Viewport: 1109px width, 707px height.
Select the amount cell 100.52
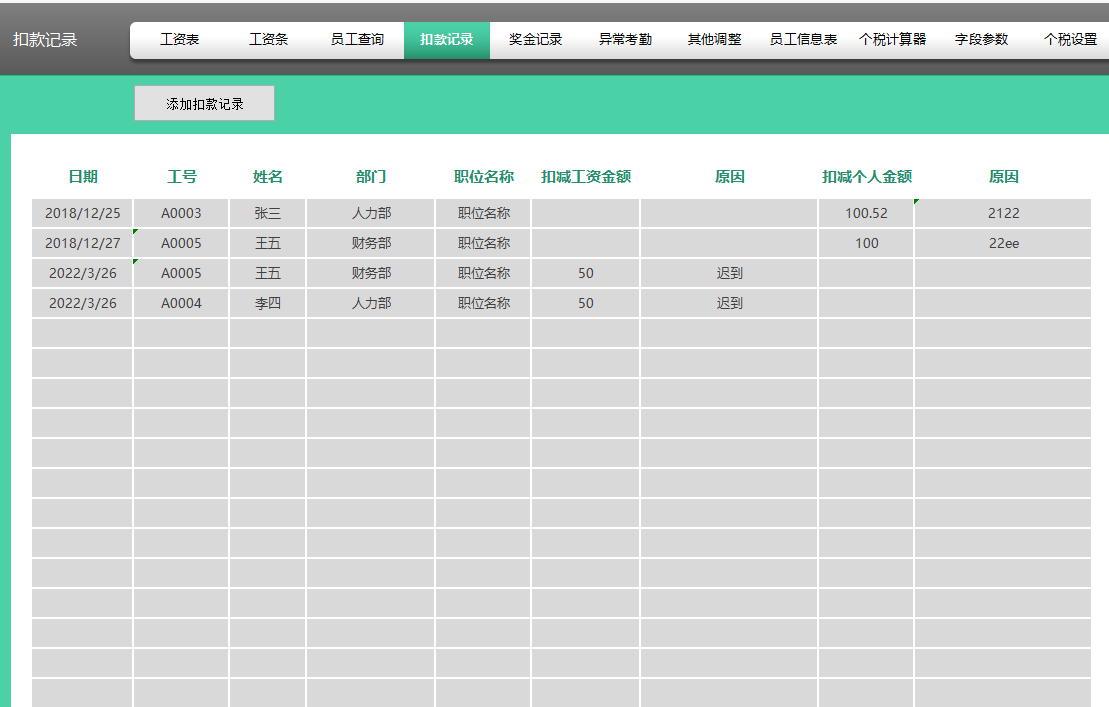click(866, 213)
